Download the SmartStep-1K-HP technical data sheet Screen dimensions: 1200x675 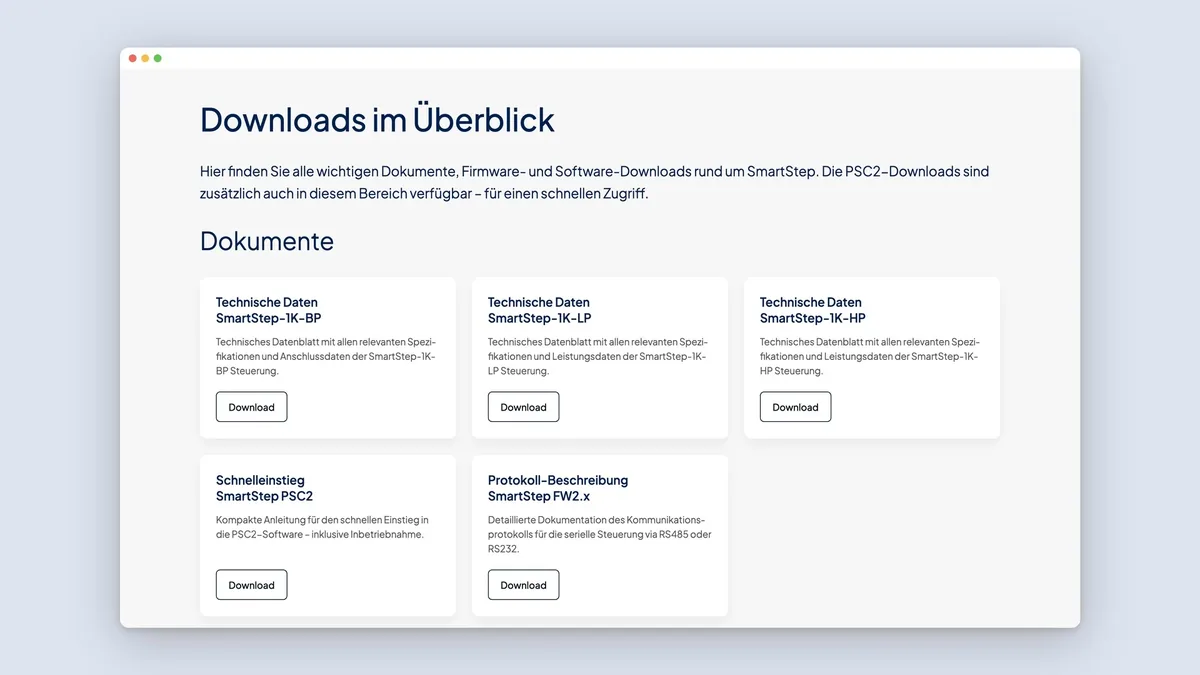click(x=795, y=407)
